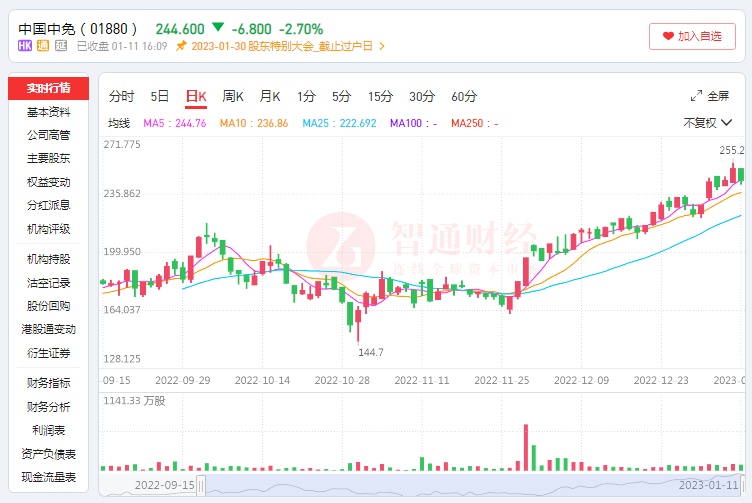This screenshot has width=752, height=503.
Task: Toggle the MA25 moving average line
Action: coord(339,123)
